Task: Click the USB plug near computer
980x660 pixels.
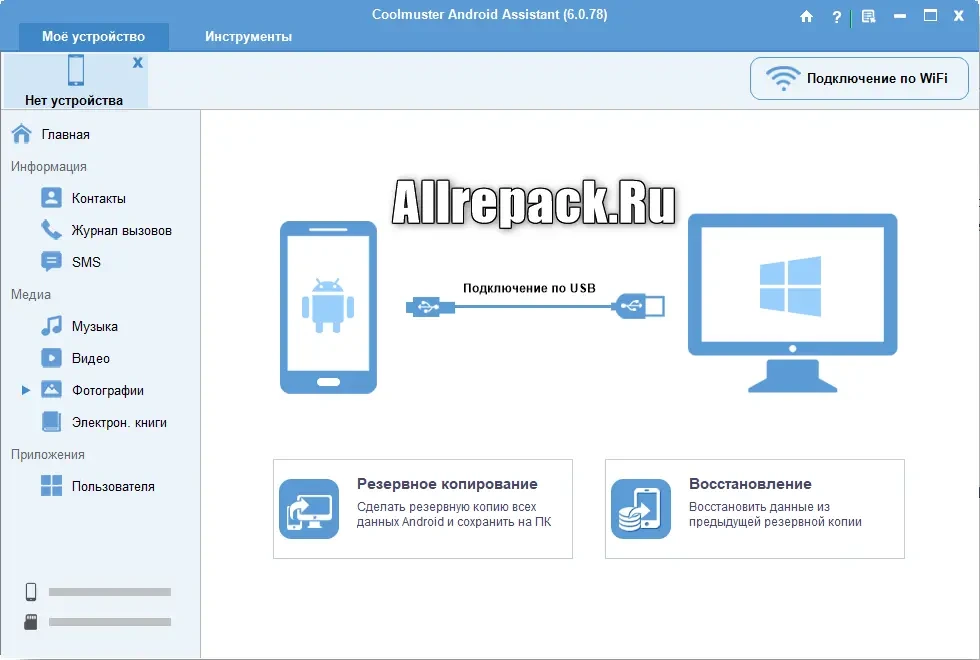Action: 638,306
